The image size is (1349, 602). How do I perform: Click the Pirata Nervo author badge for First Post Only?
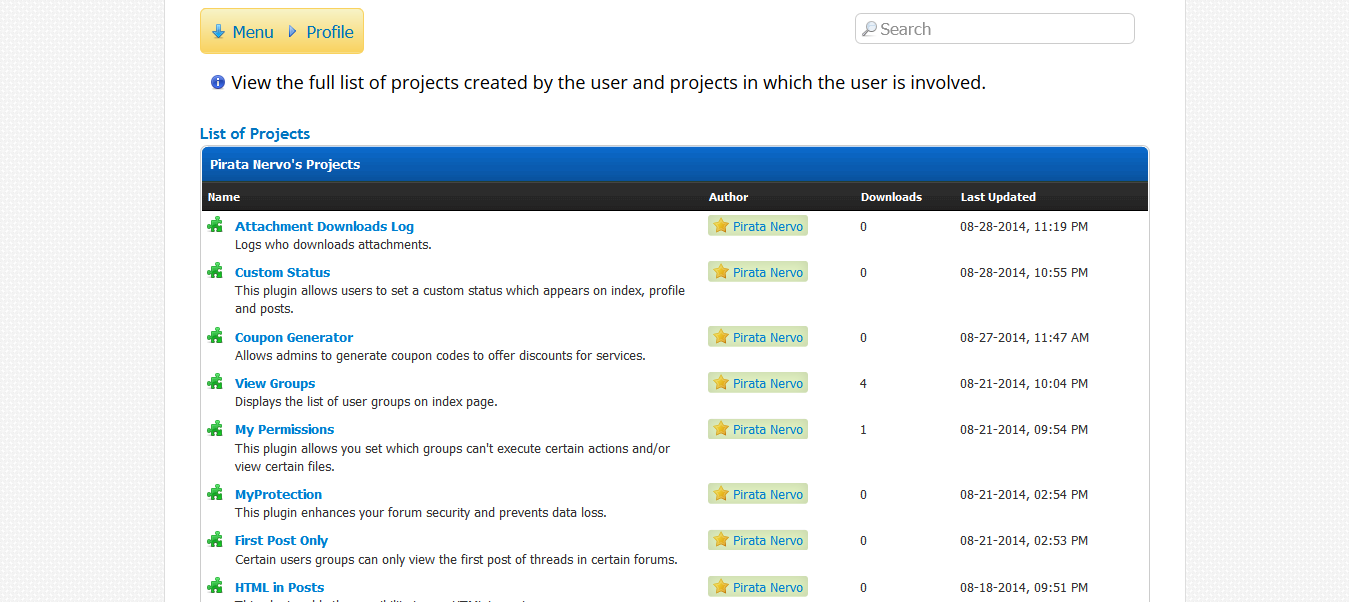pyautogui.click(x=758, y=540)
